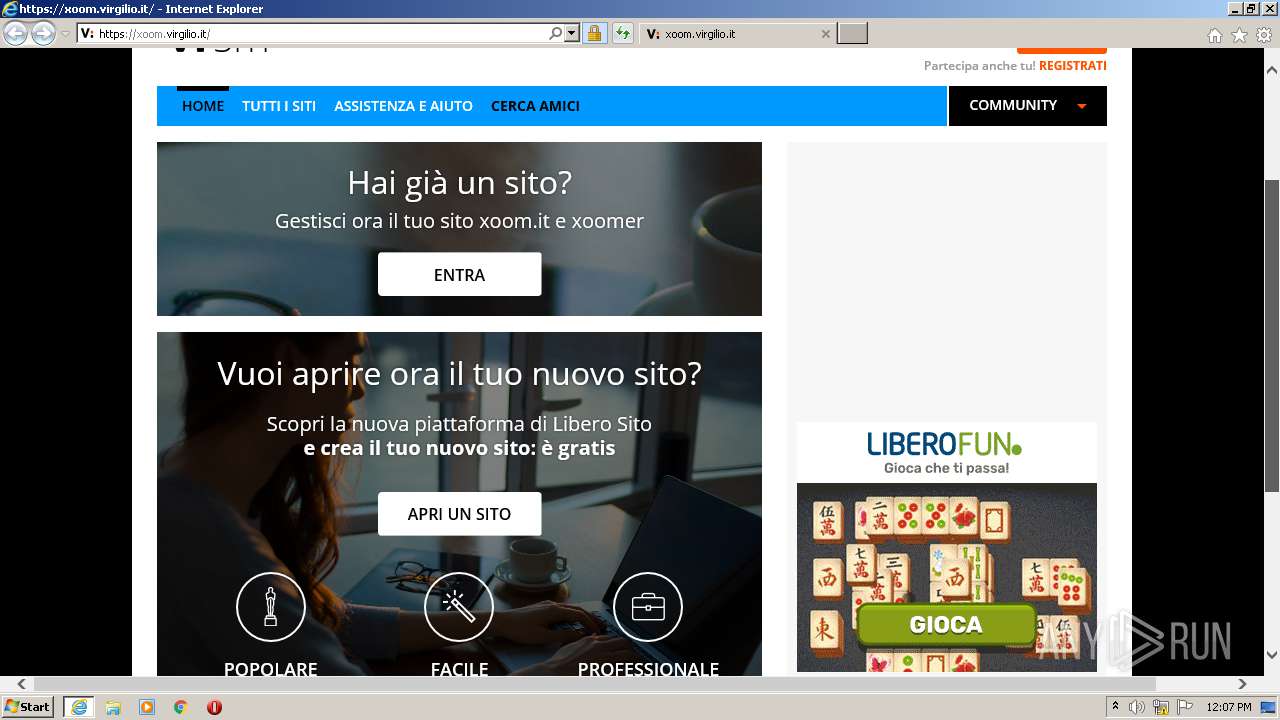Click the vertical scrollbar thumb
1280x720 pixels.
pyautogui.click(x=1272, y=335)
